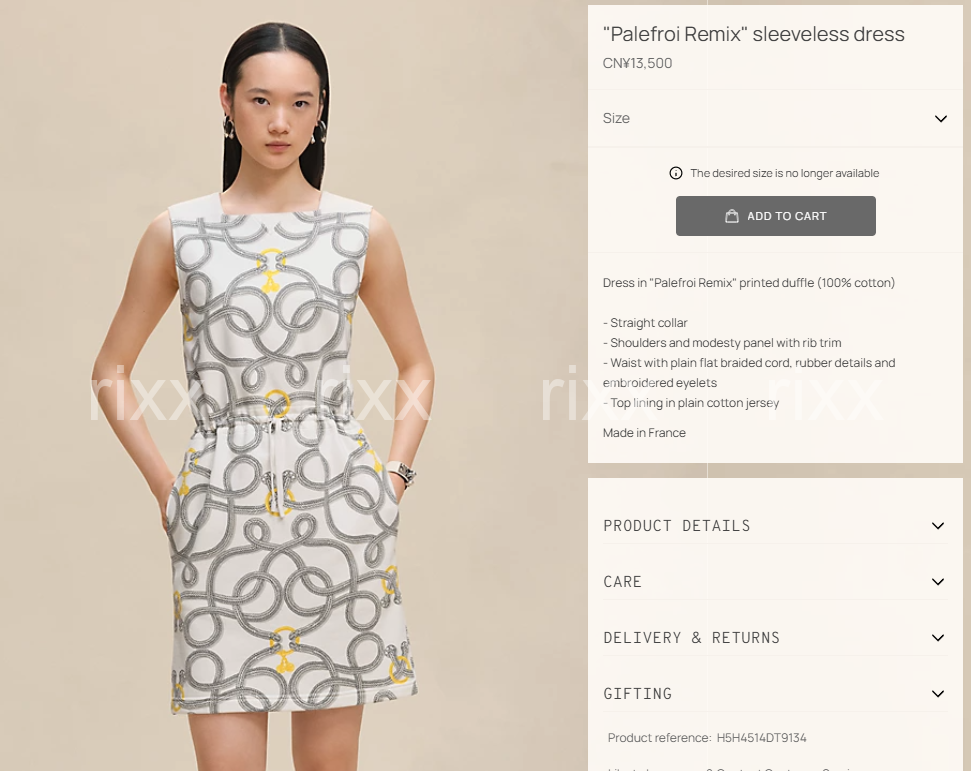Click the chevron beside Delivery & Returns
Screen dimensions: 971x771
(x=938, y=638)
